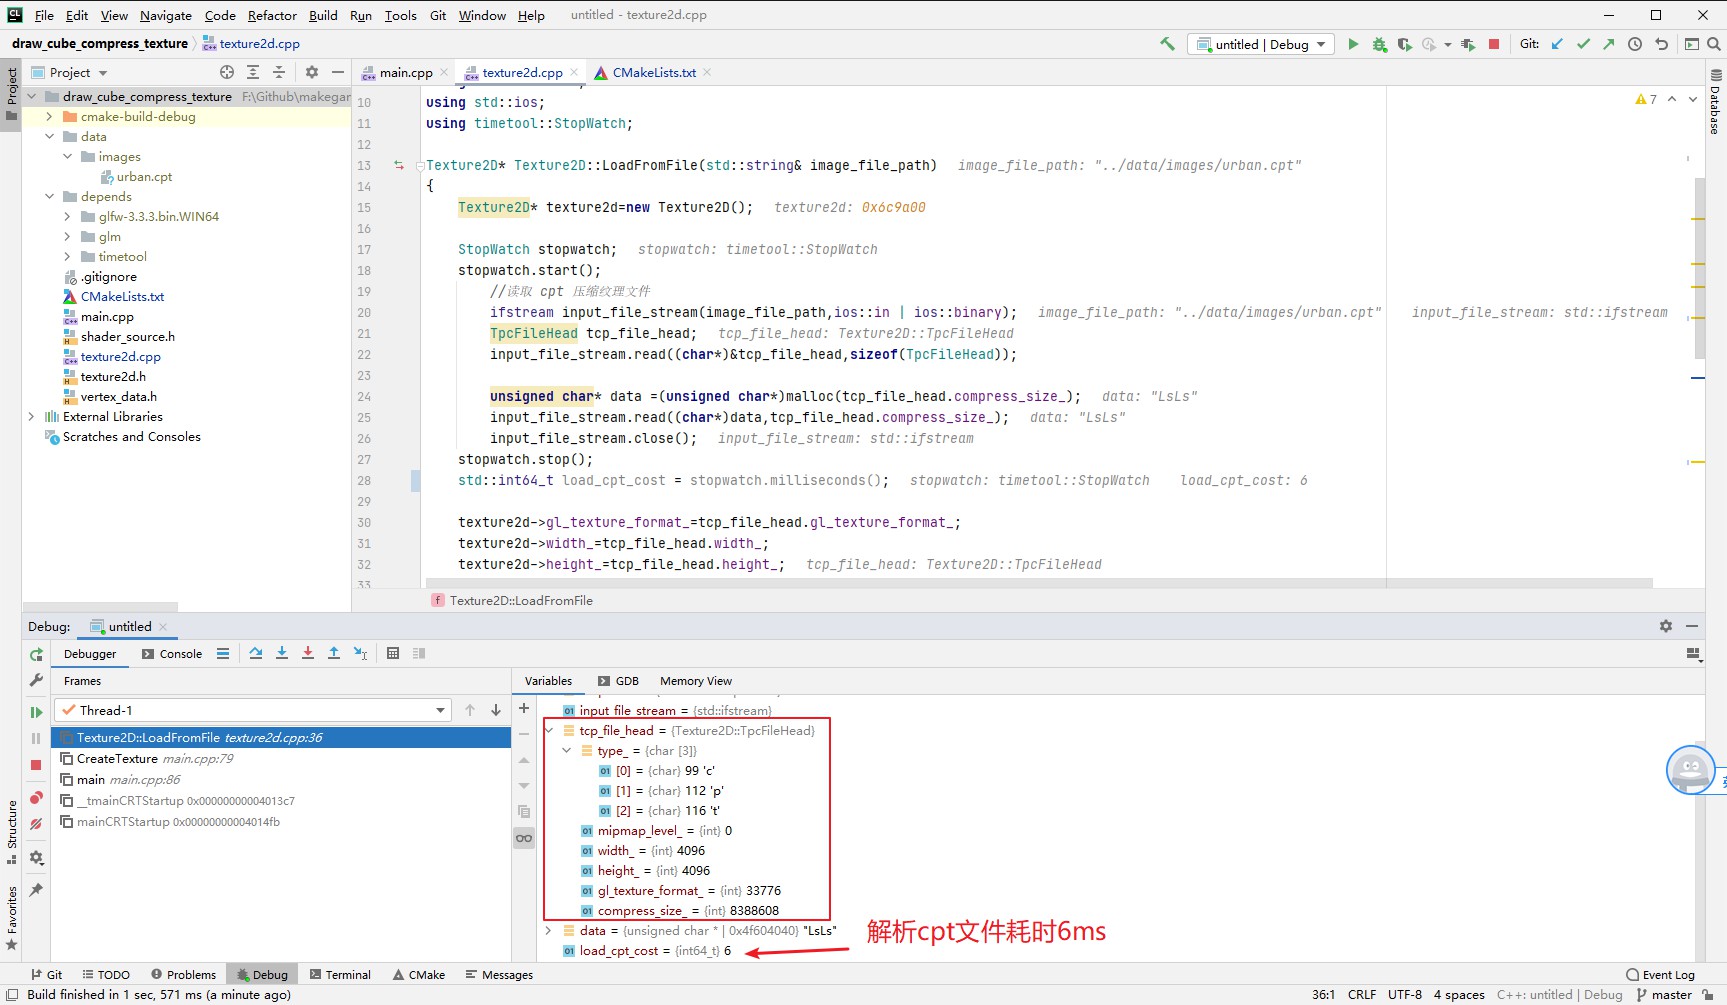The width and height of the screenshot is (1727, 1005).
Task: Collapse the depends folder
Action: point(49,196)
